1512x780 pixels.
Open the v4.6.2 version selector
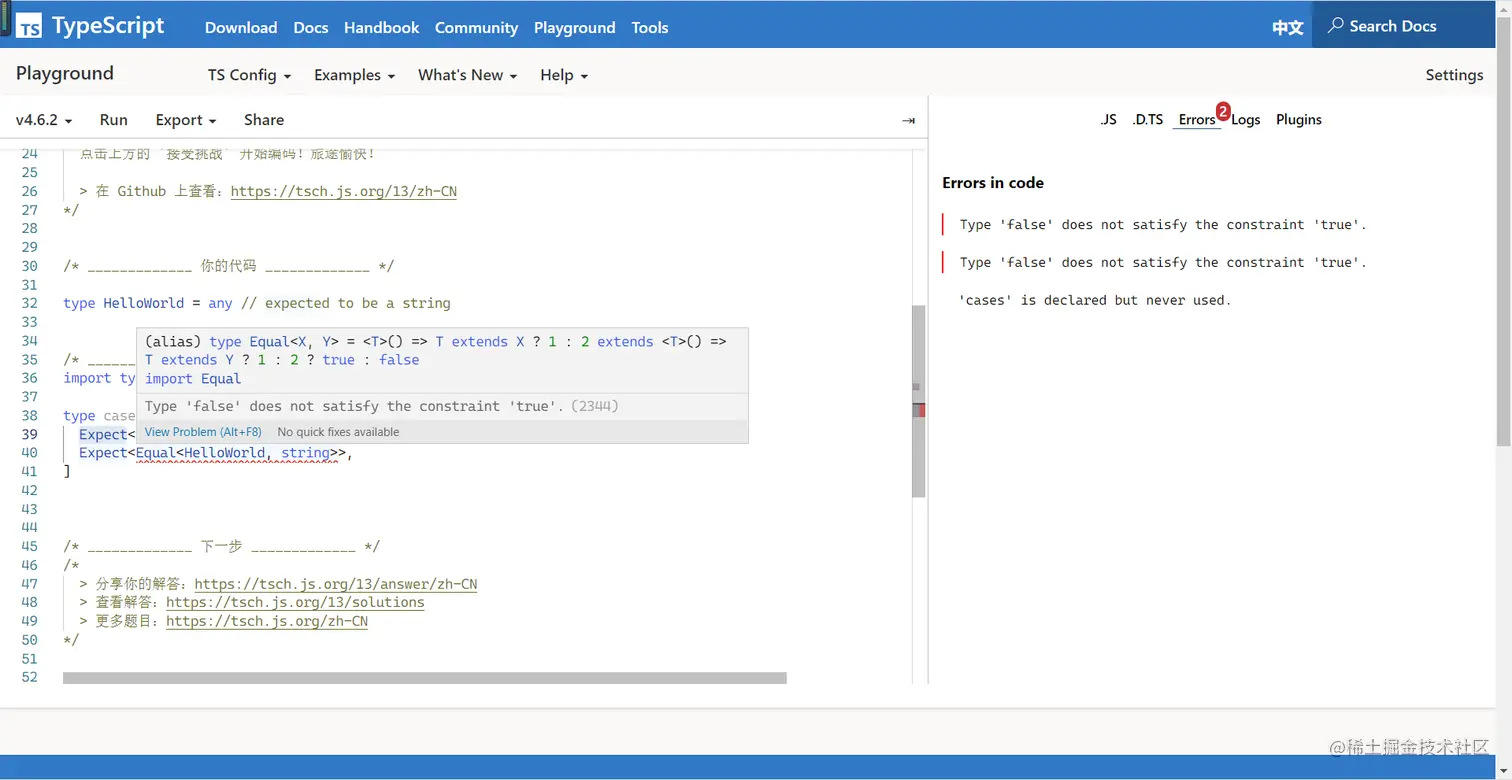click(44, 120)
